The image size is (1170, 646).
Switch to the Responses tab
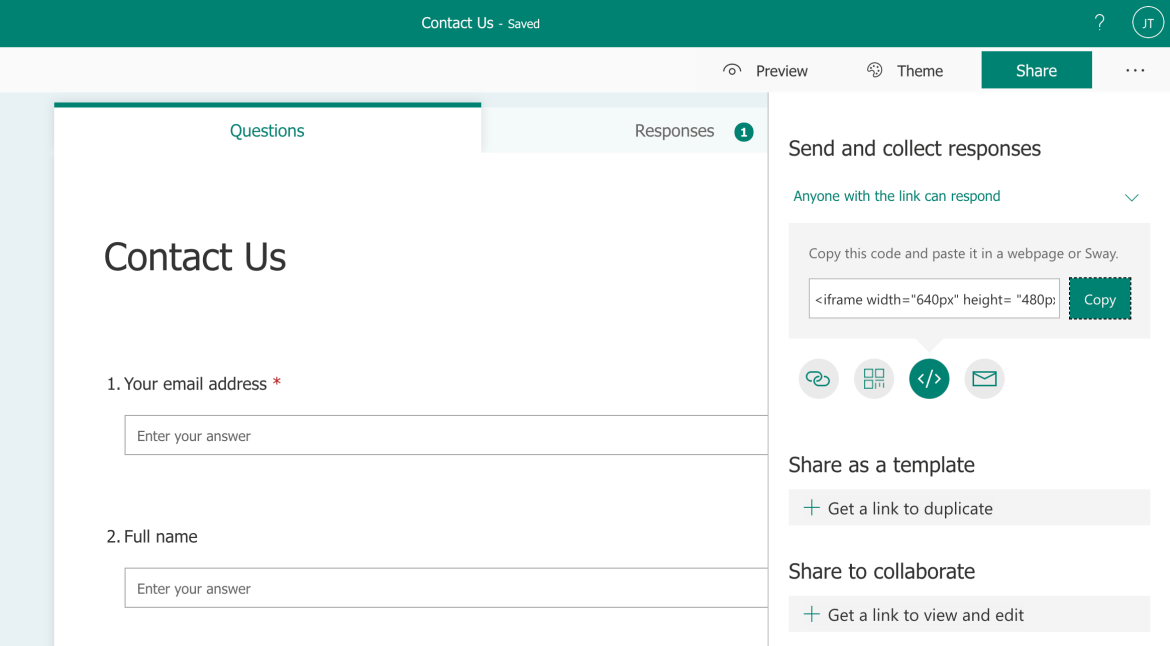[x=675, y=131]
